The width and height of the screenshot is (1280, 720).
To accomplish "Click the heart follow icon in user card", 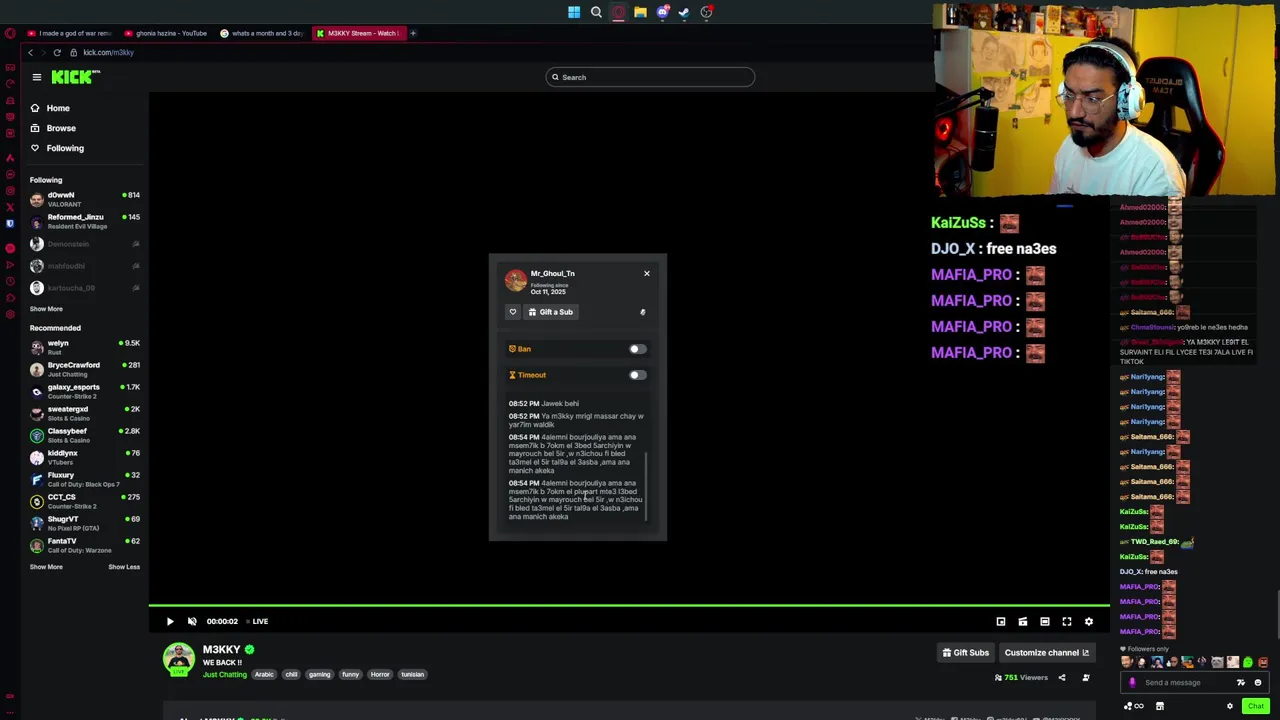I will pos(513,312).
